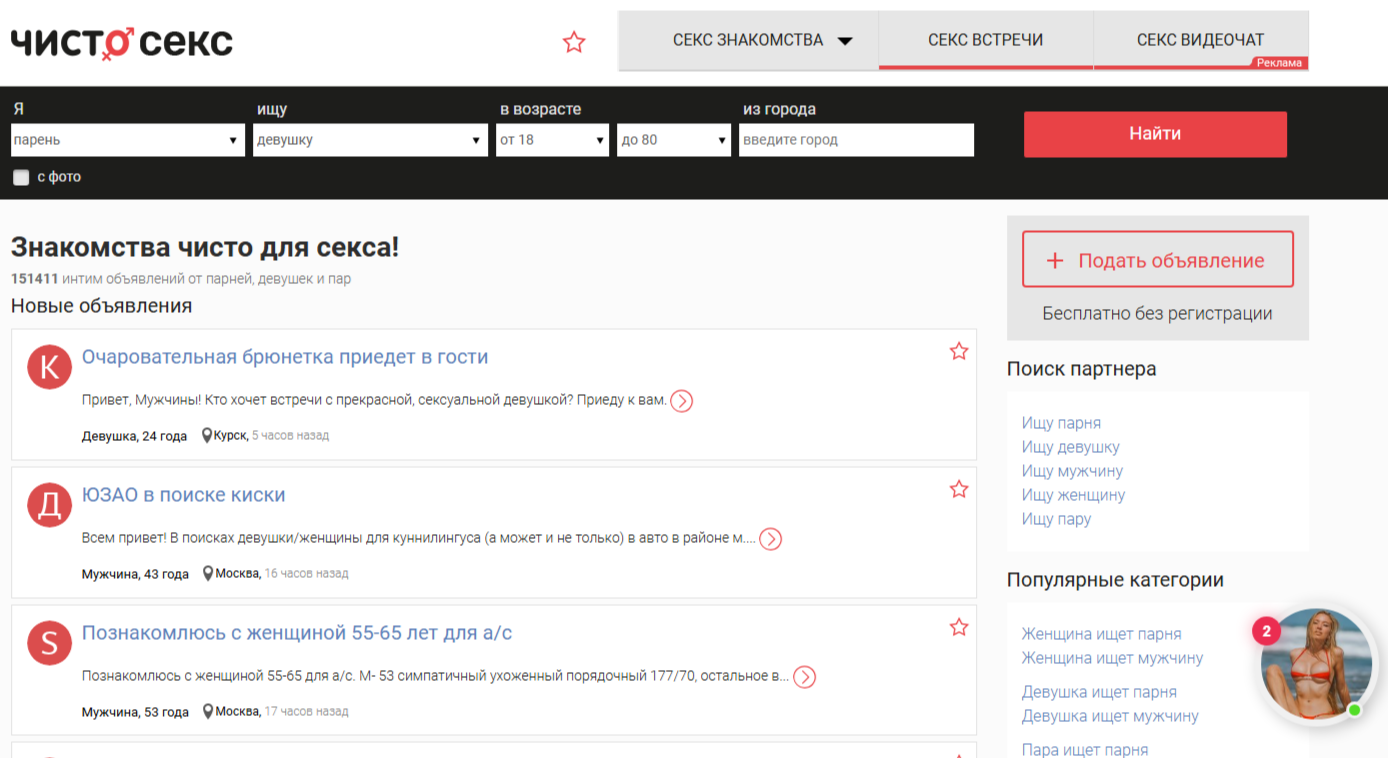Screen dimensions: 1388x758
Task: Expand the "до 80" maximum age dropdown
Action: (674, 140)
